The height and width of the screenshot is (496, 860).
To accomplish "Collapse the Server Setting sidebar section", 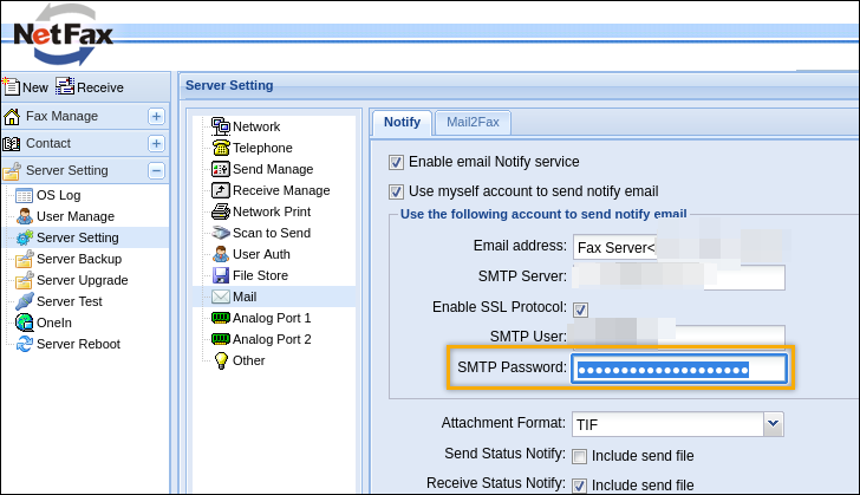I will 156,171.
